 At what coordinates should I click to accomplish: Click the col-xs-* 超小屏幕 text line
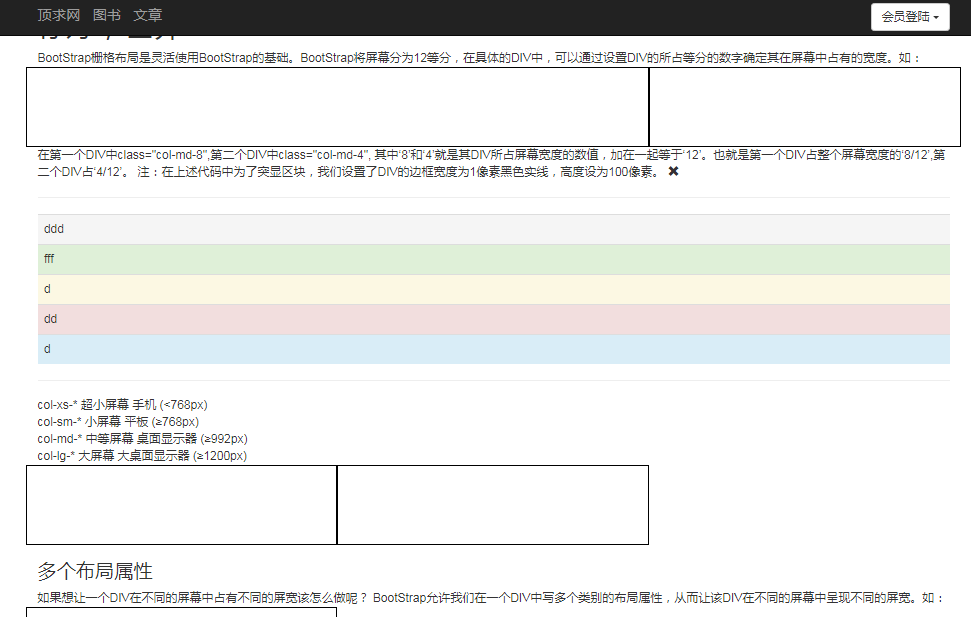122,405
